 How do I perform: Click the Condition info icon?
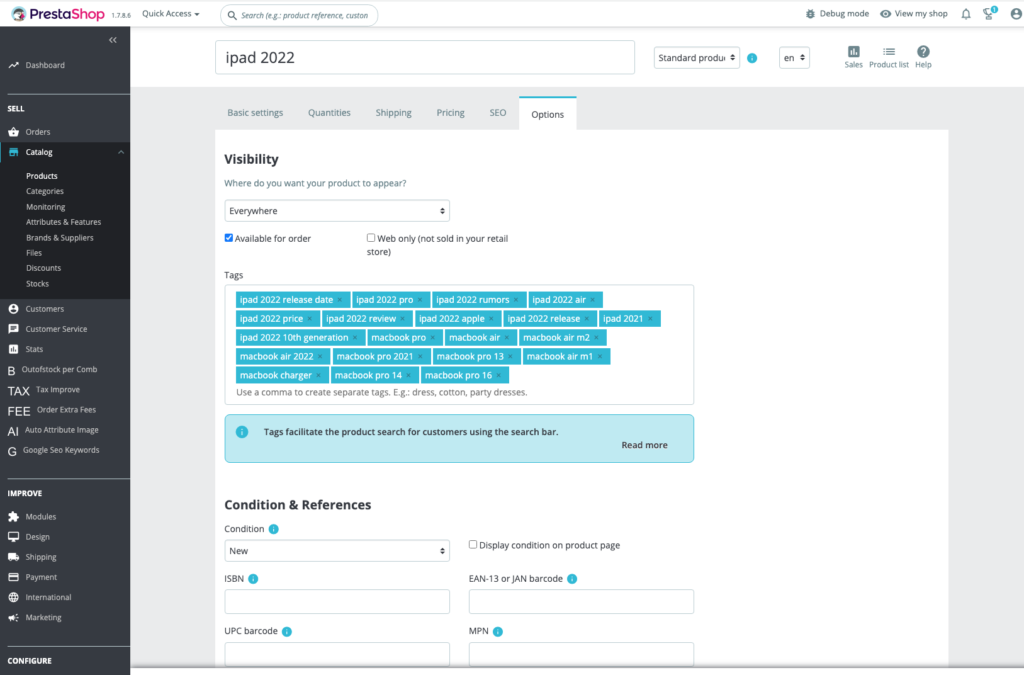tap(274, 529)
